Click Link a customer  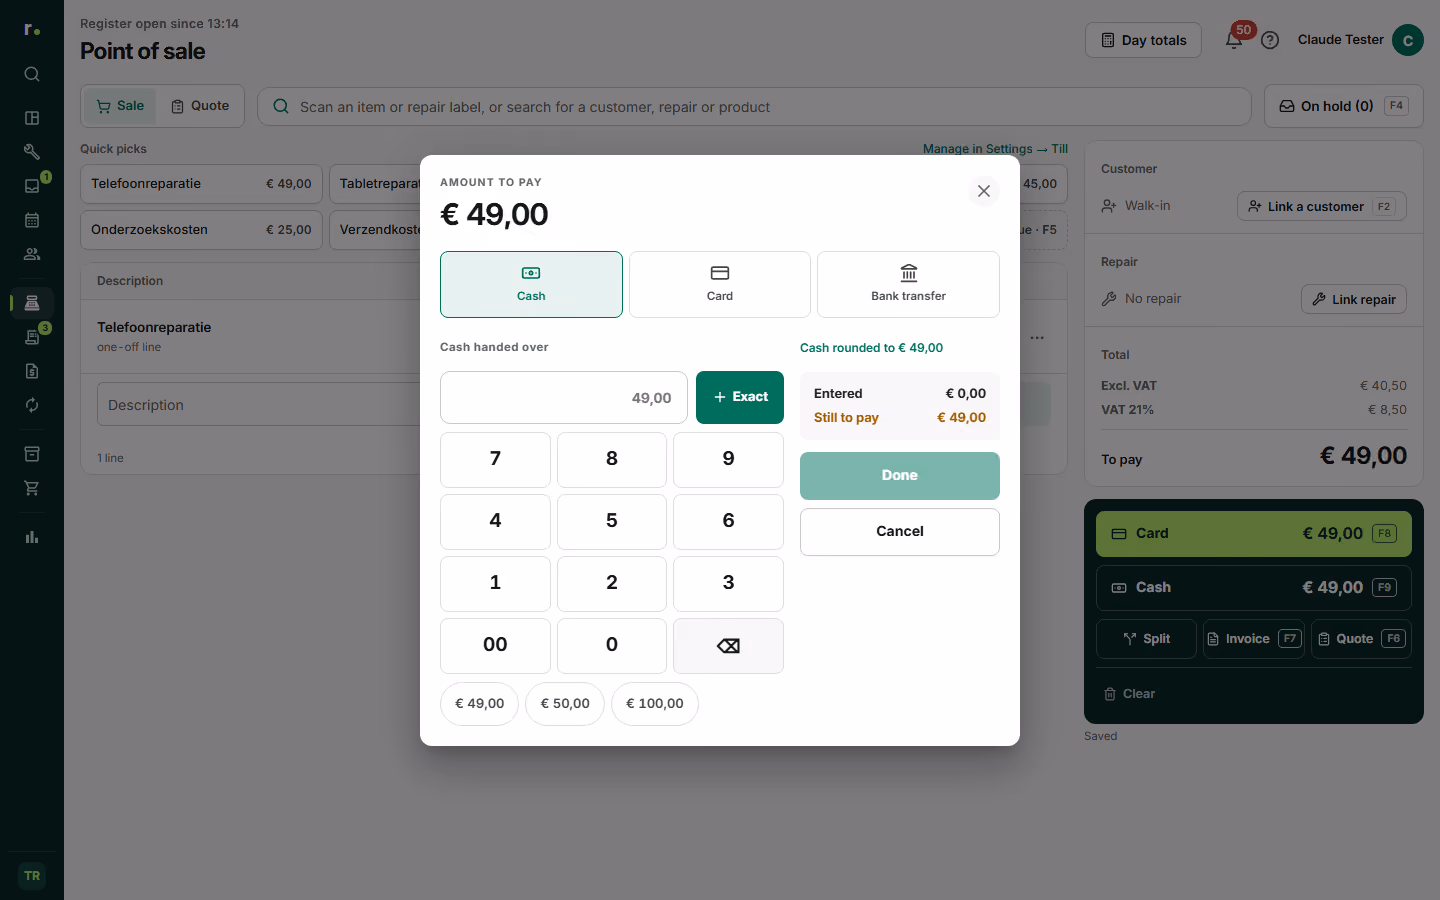1322,206
